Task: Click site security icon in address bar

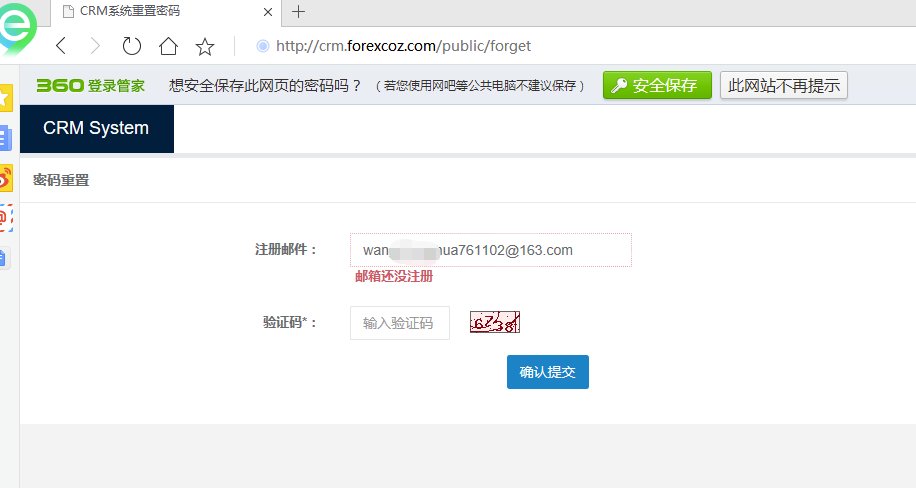Action: 263,46
